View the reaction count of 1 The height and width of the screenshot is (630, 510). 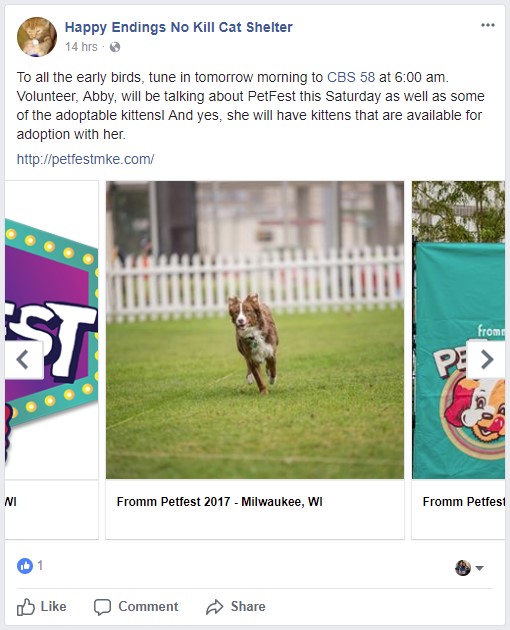tap(40, 566)
